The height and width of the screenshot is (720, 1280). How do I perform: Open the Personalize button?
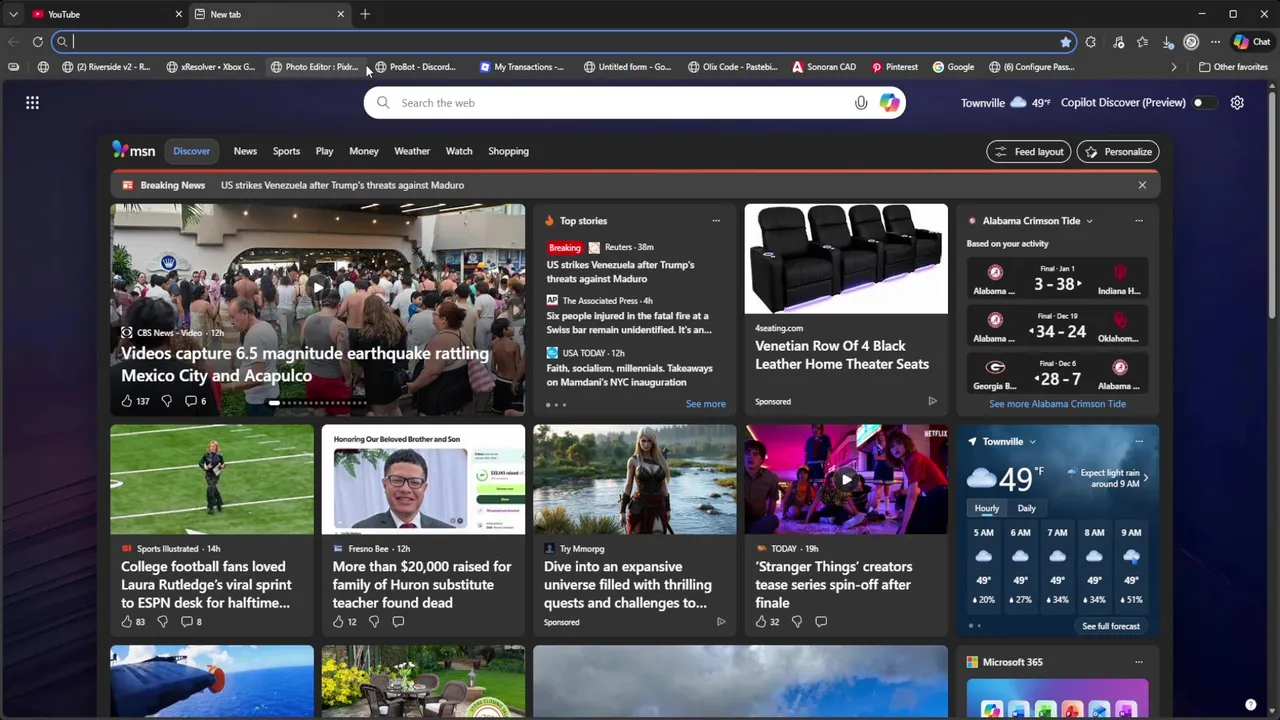[1118, 152]
